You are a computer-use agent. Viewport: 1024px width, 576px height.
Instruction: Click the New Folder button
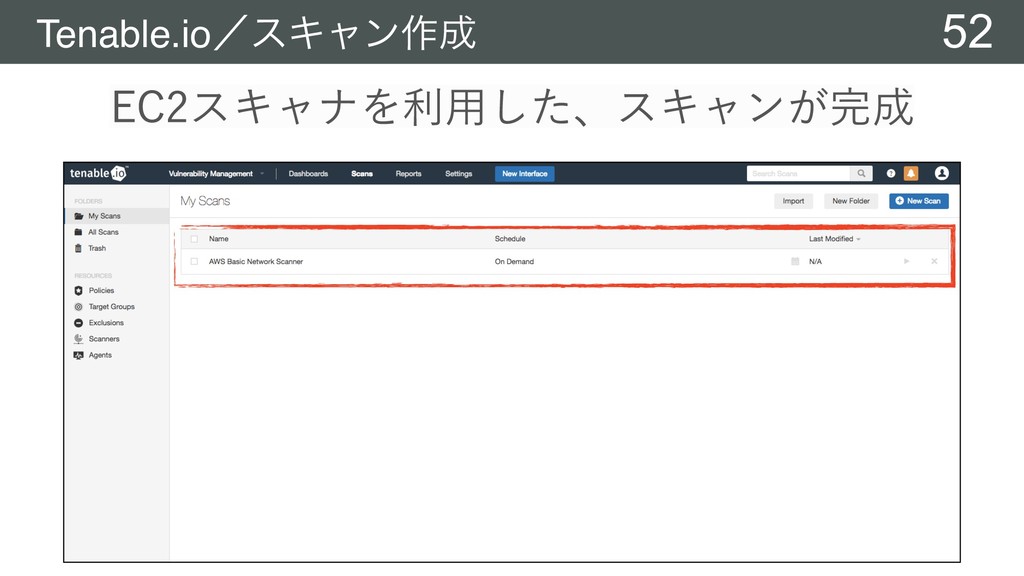851,201
